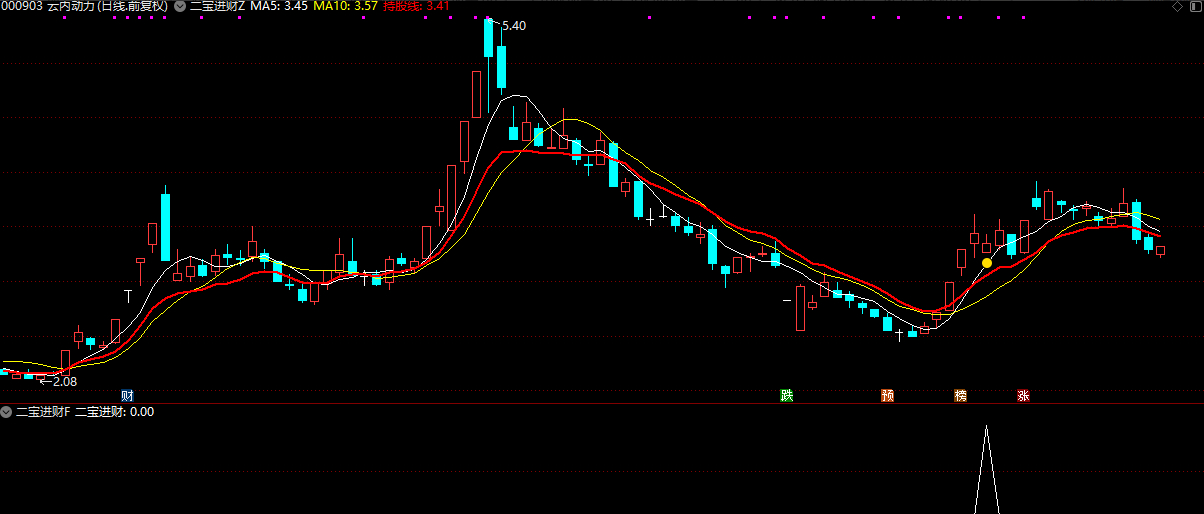Click the tallest cyan candle near 5.40
This screenshot has width=1204, height=514.
pos(489,38)
